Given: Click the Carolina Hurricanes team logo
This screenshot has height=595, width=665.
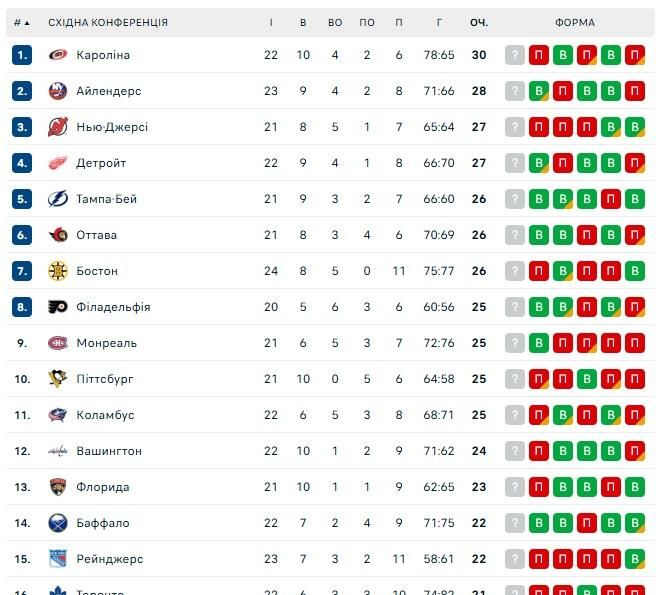Looking at the screenshot, I should tap(57, 55).
